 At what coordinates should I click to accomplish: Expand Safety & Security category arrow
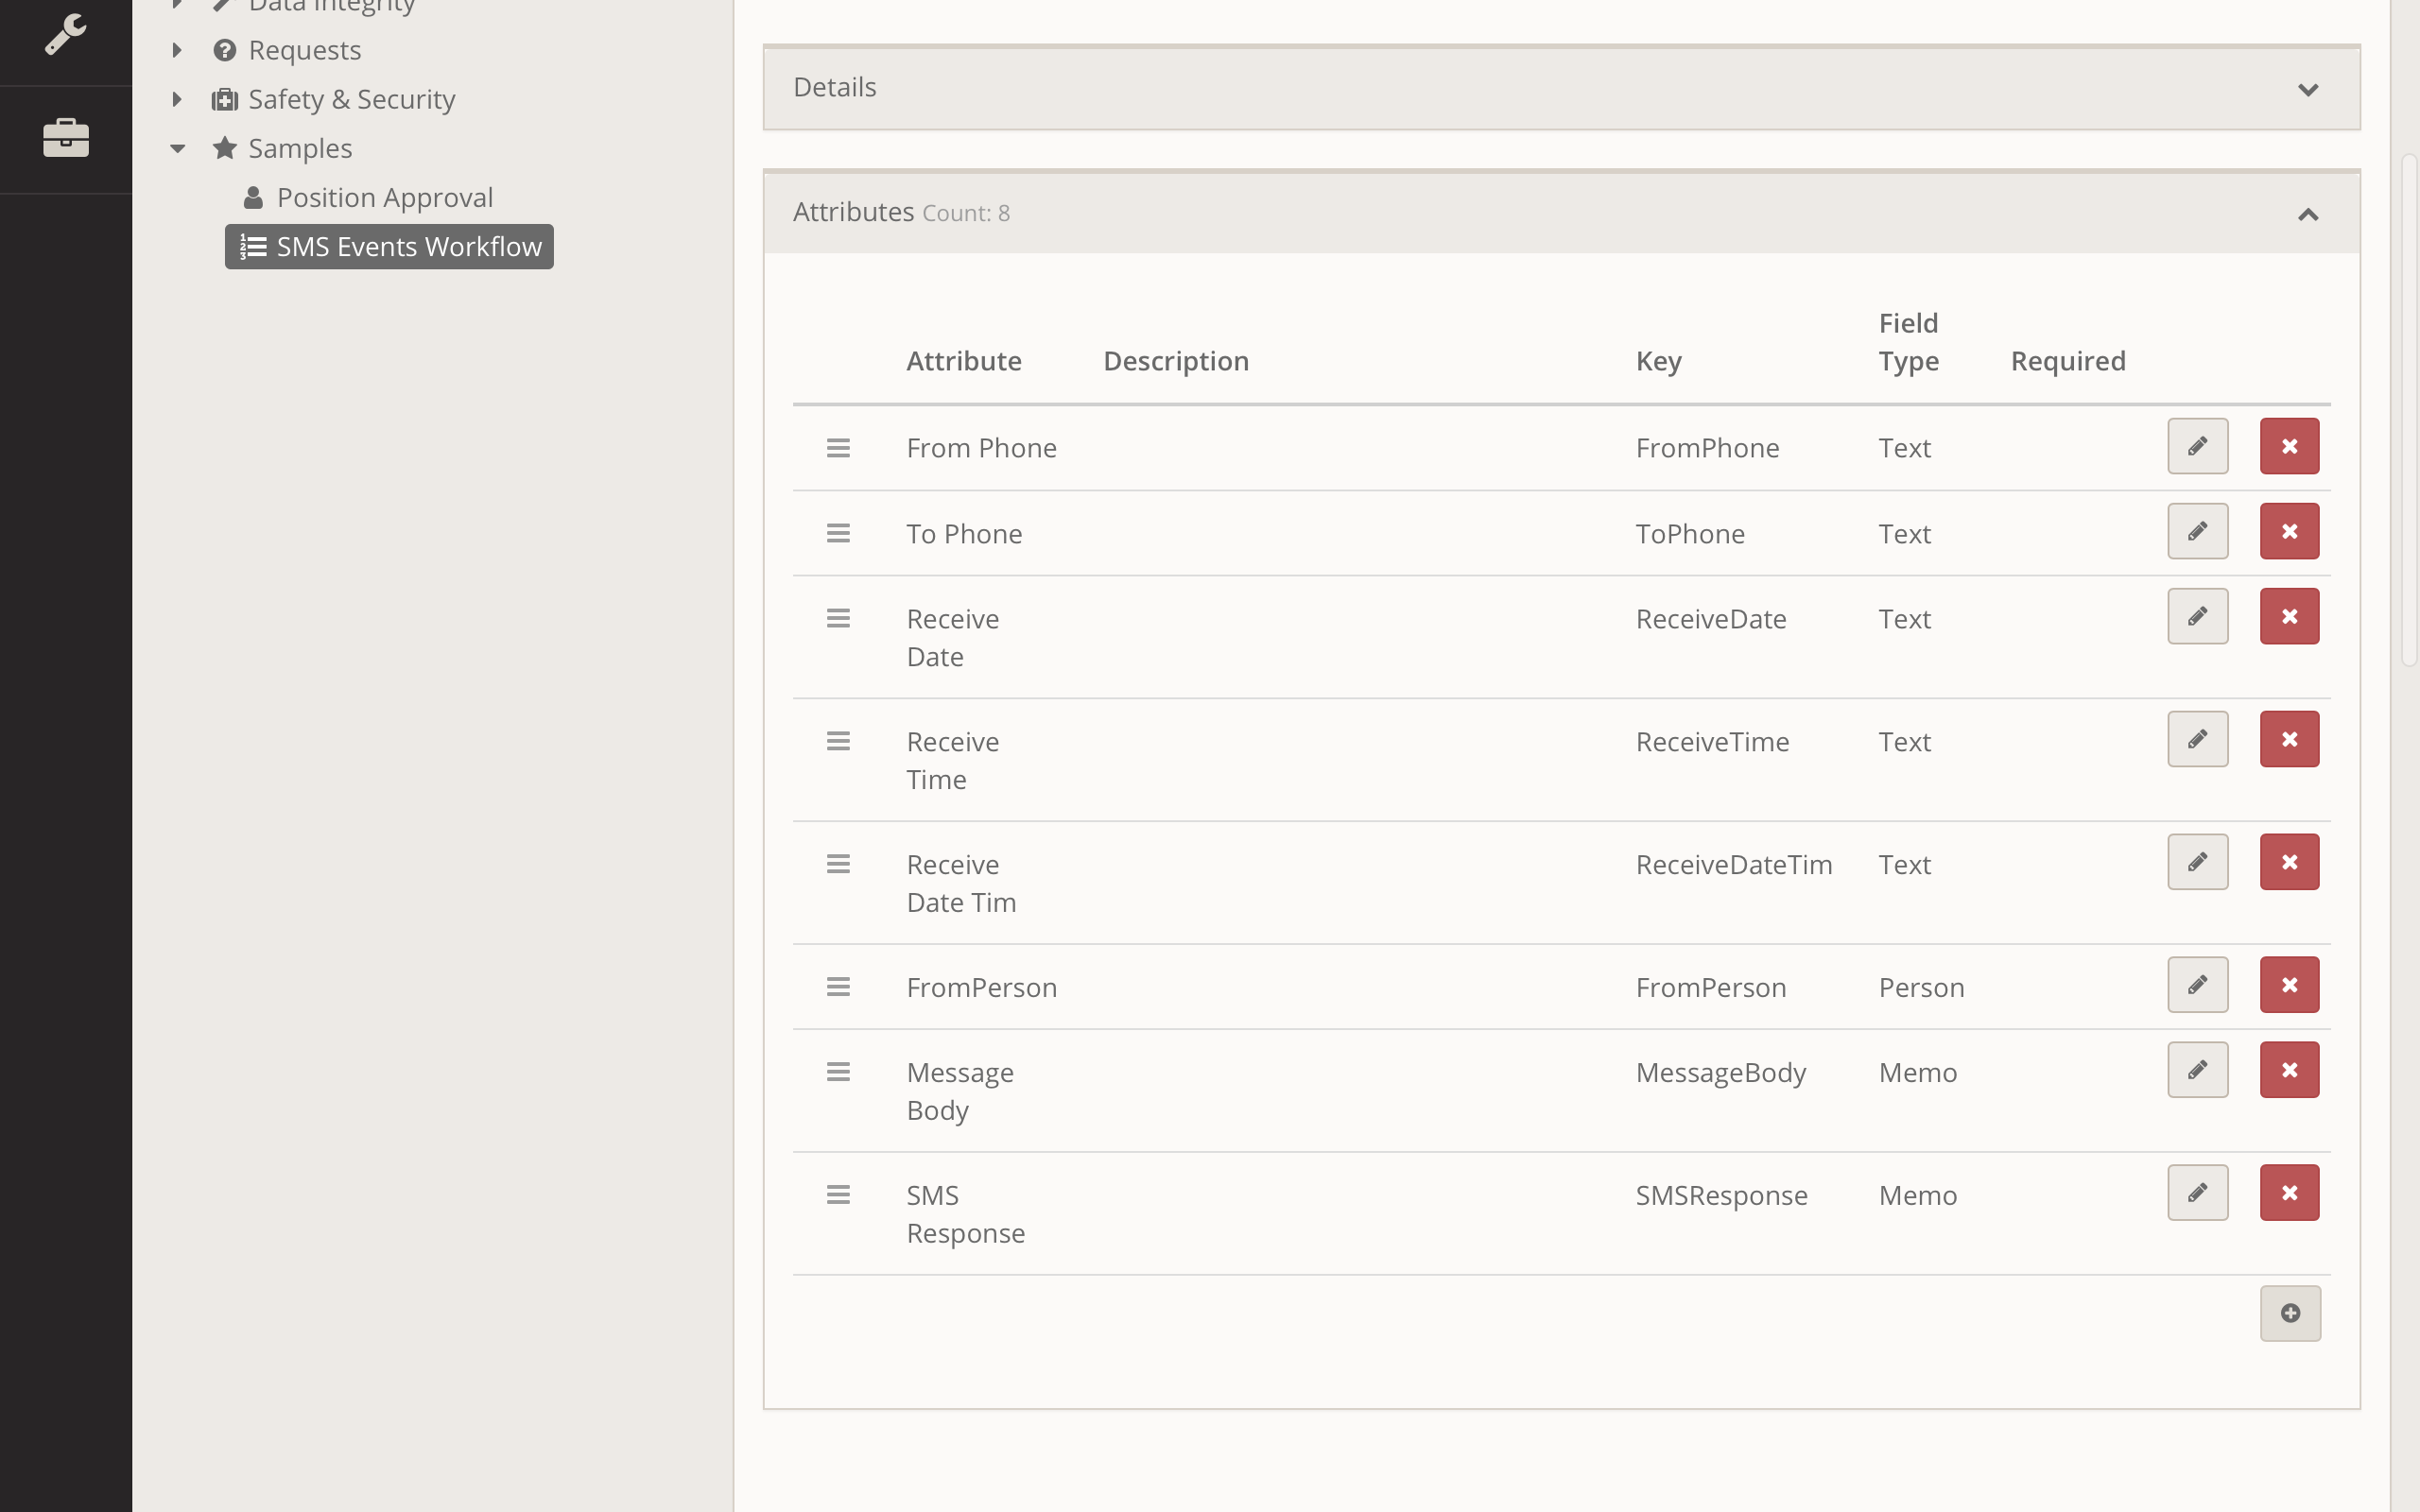click(x=177, y=99)
